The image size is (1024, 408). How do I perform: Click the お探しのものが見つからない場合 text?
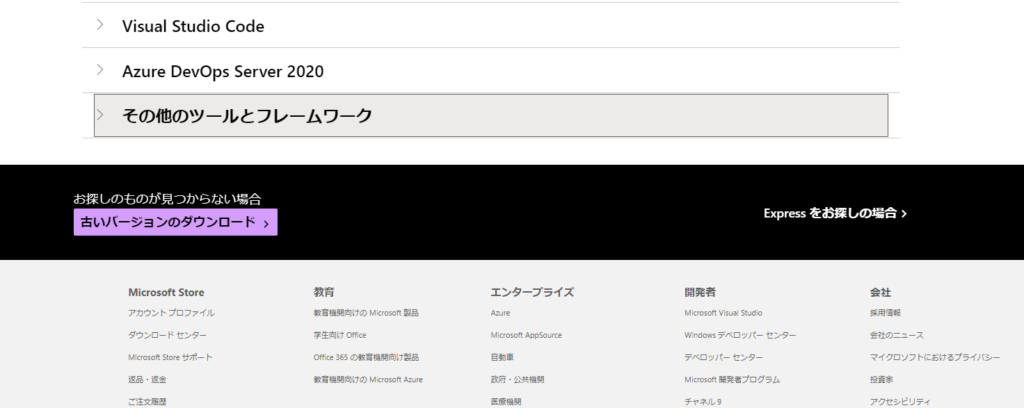pyautogui.click(x=167, y=199)
